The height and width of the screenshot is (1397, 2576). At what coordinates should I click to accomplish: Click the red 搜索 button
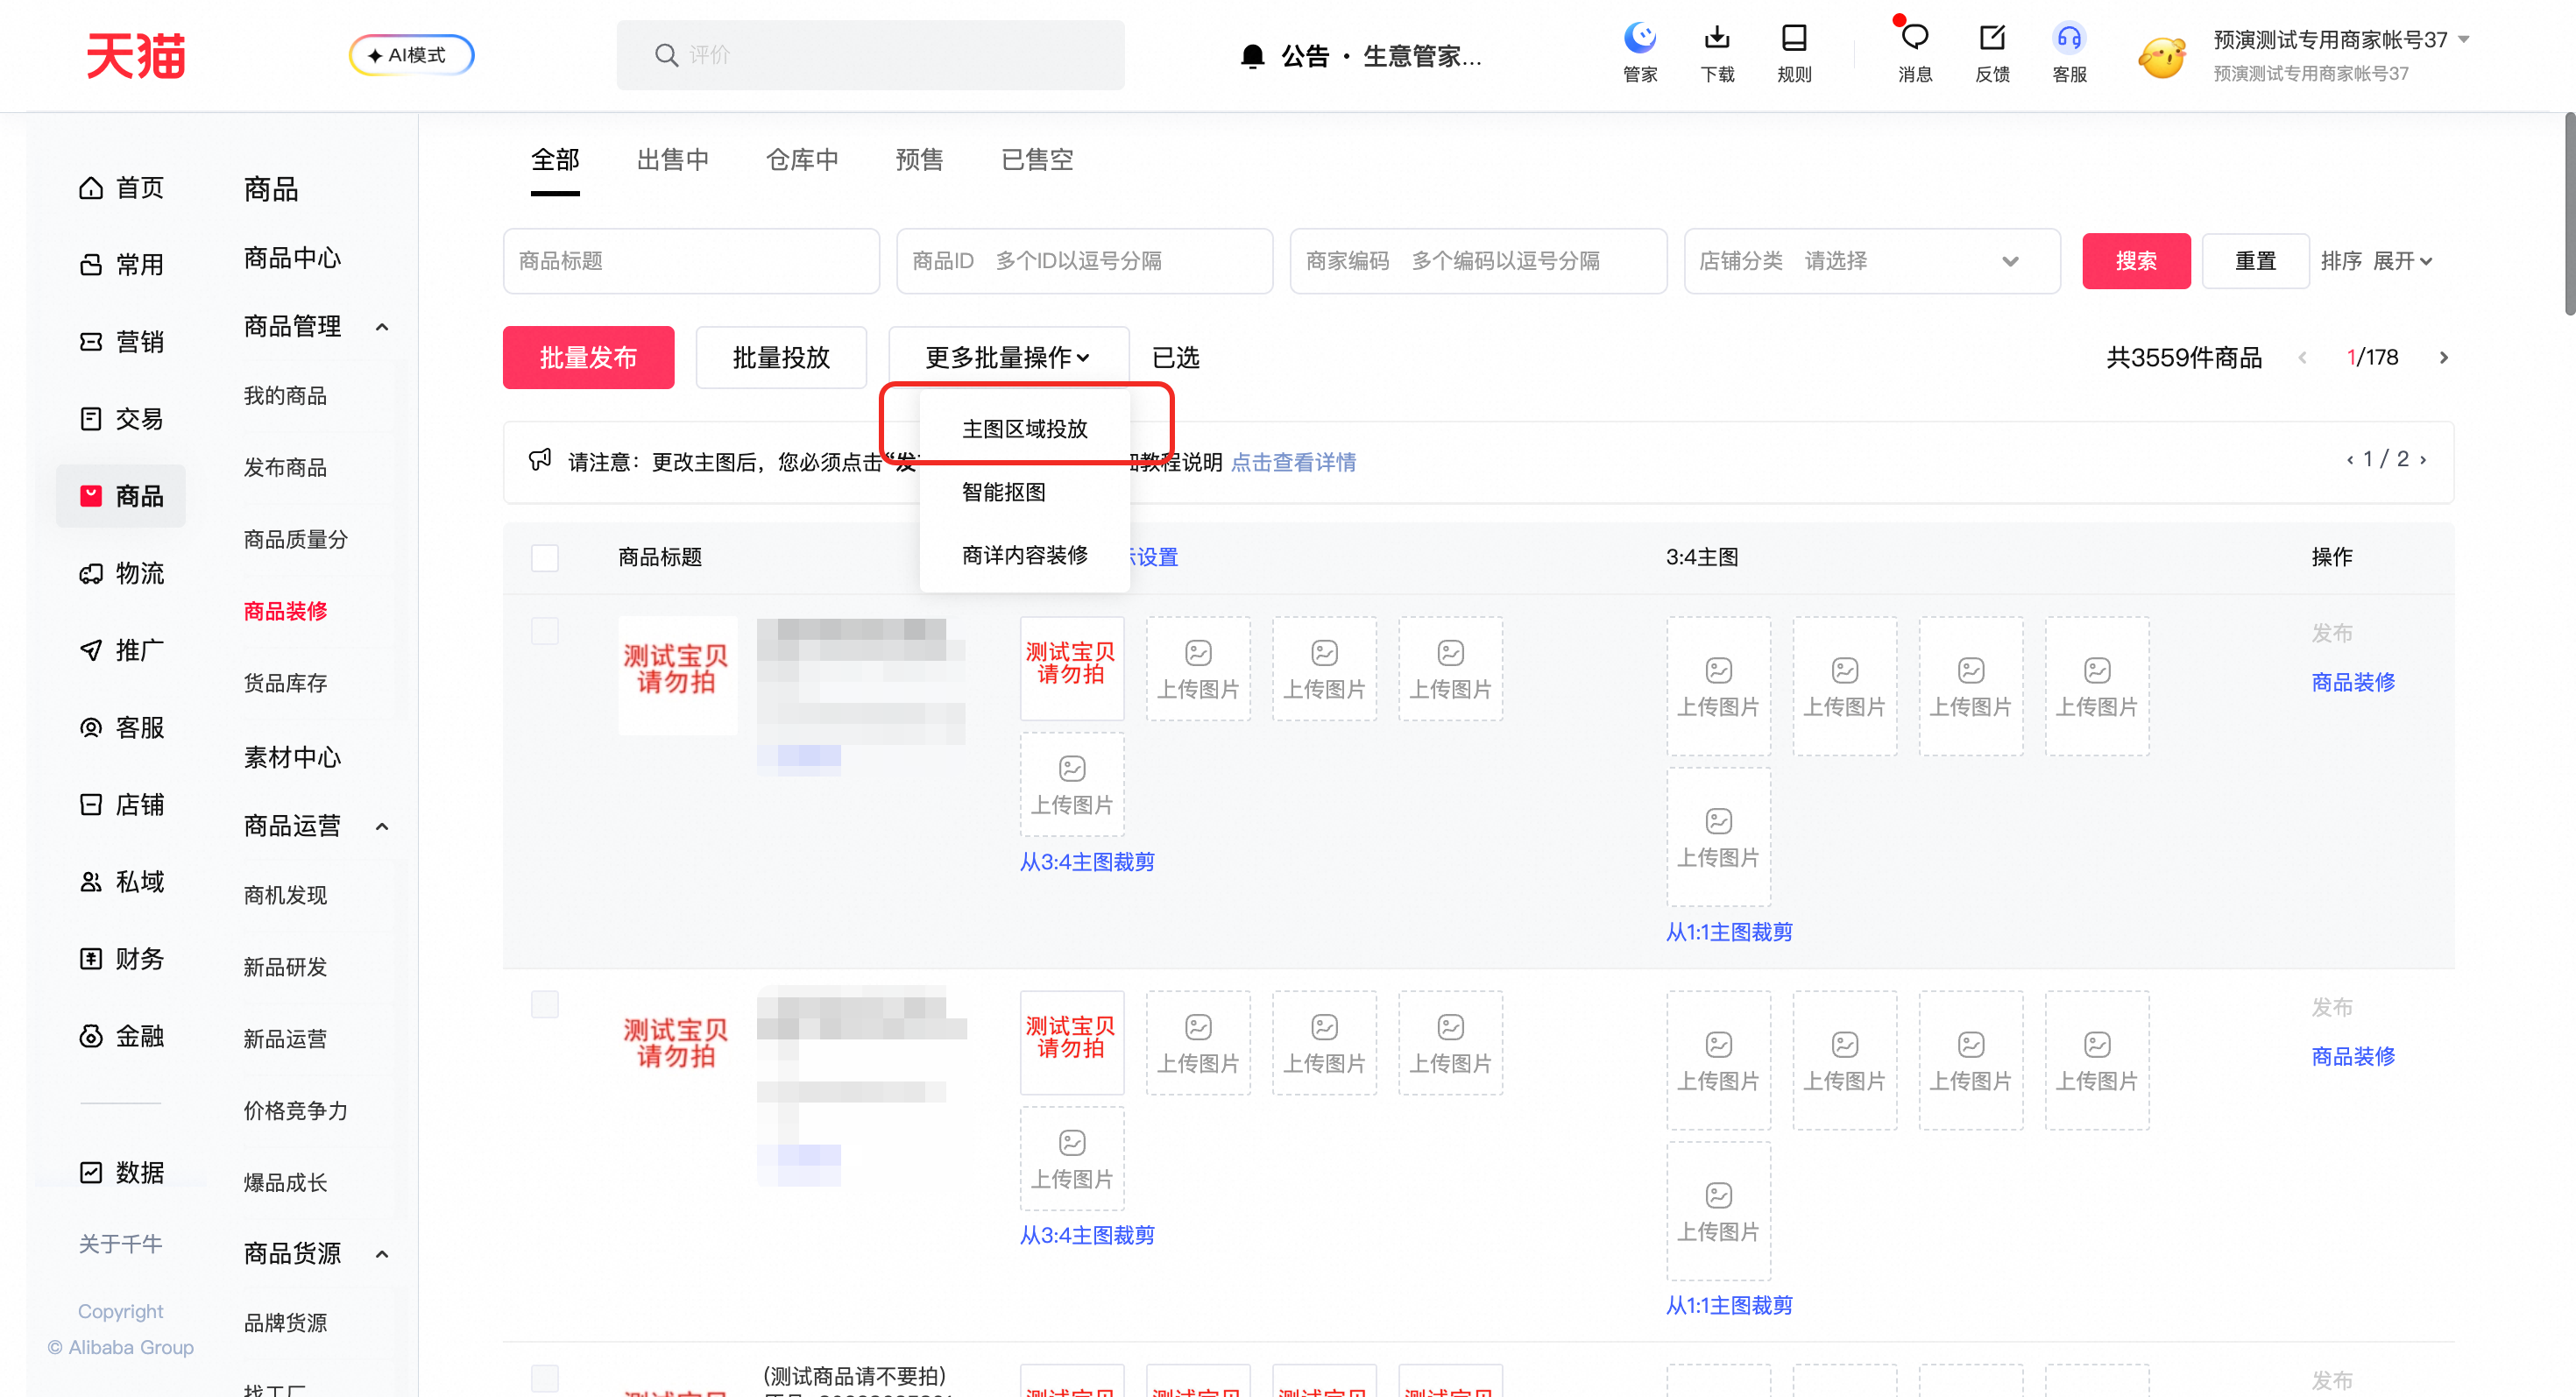click(2136, 261)
